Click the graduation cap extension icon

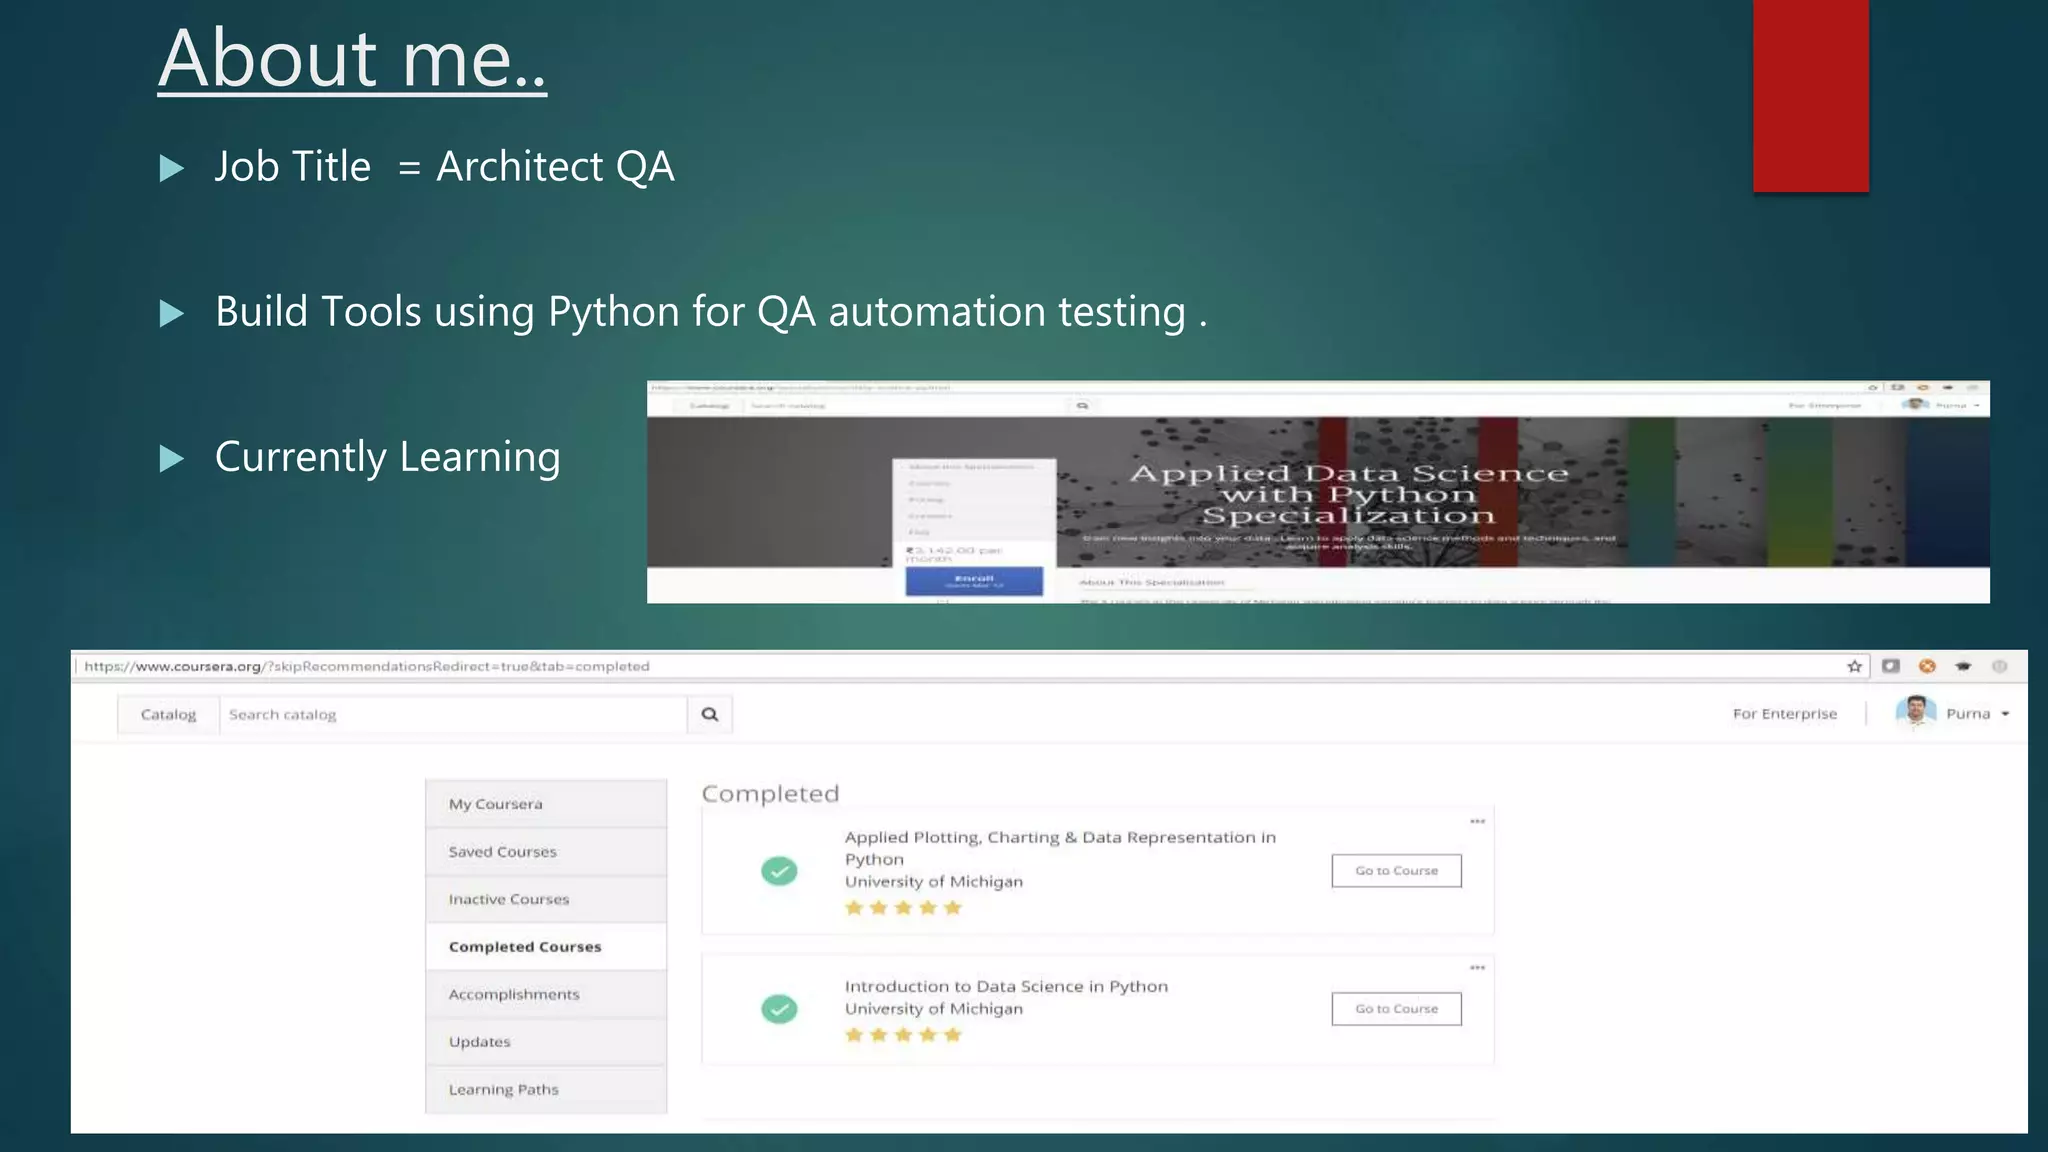(1963, 666)
